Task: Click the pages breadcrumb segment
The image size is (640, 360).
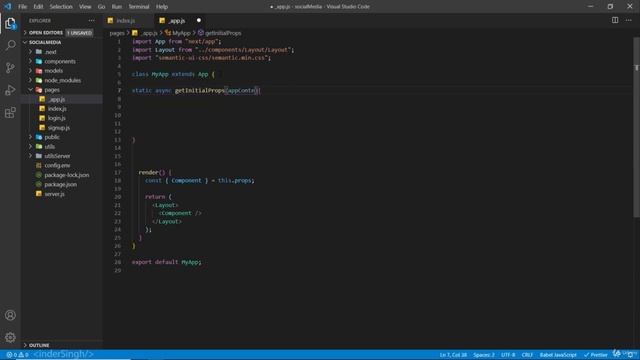Action: (x=117, y=33)
